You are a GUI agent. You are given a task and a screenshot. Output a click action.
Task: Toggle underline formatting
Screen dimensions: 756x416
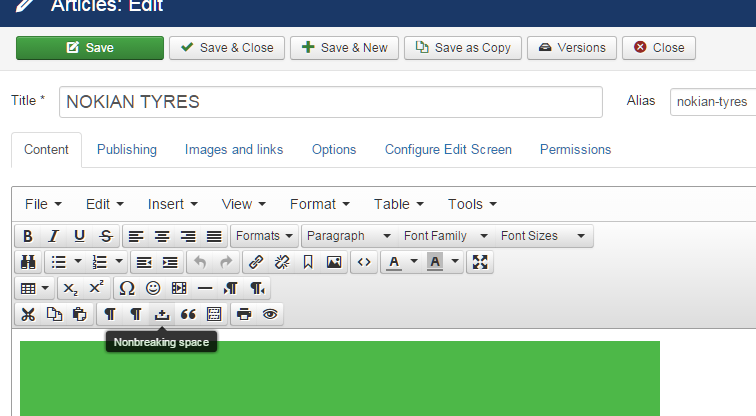pyautogui.click(x=80, y=236)
